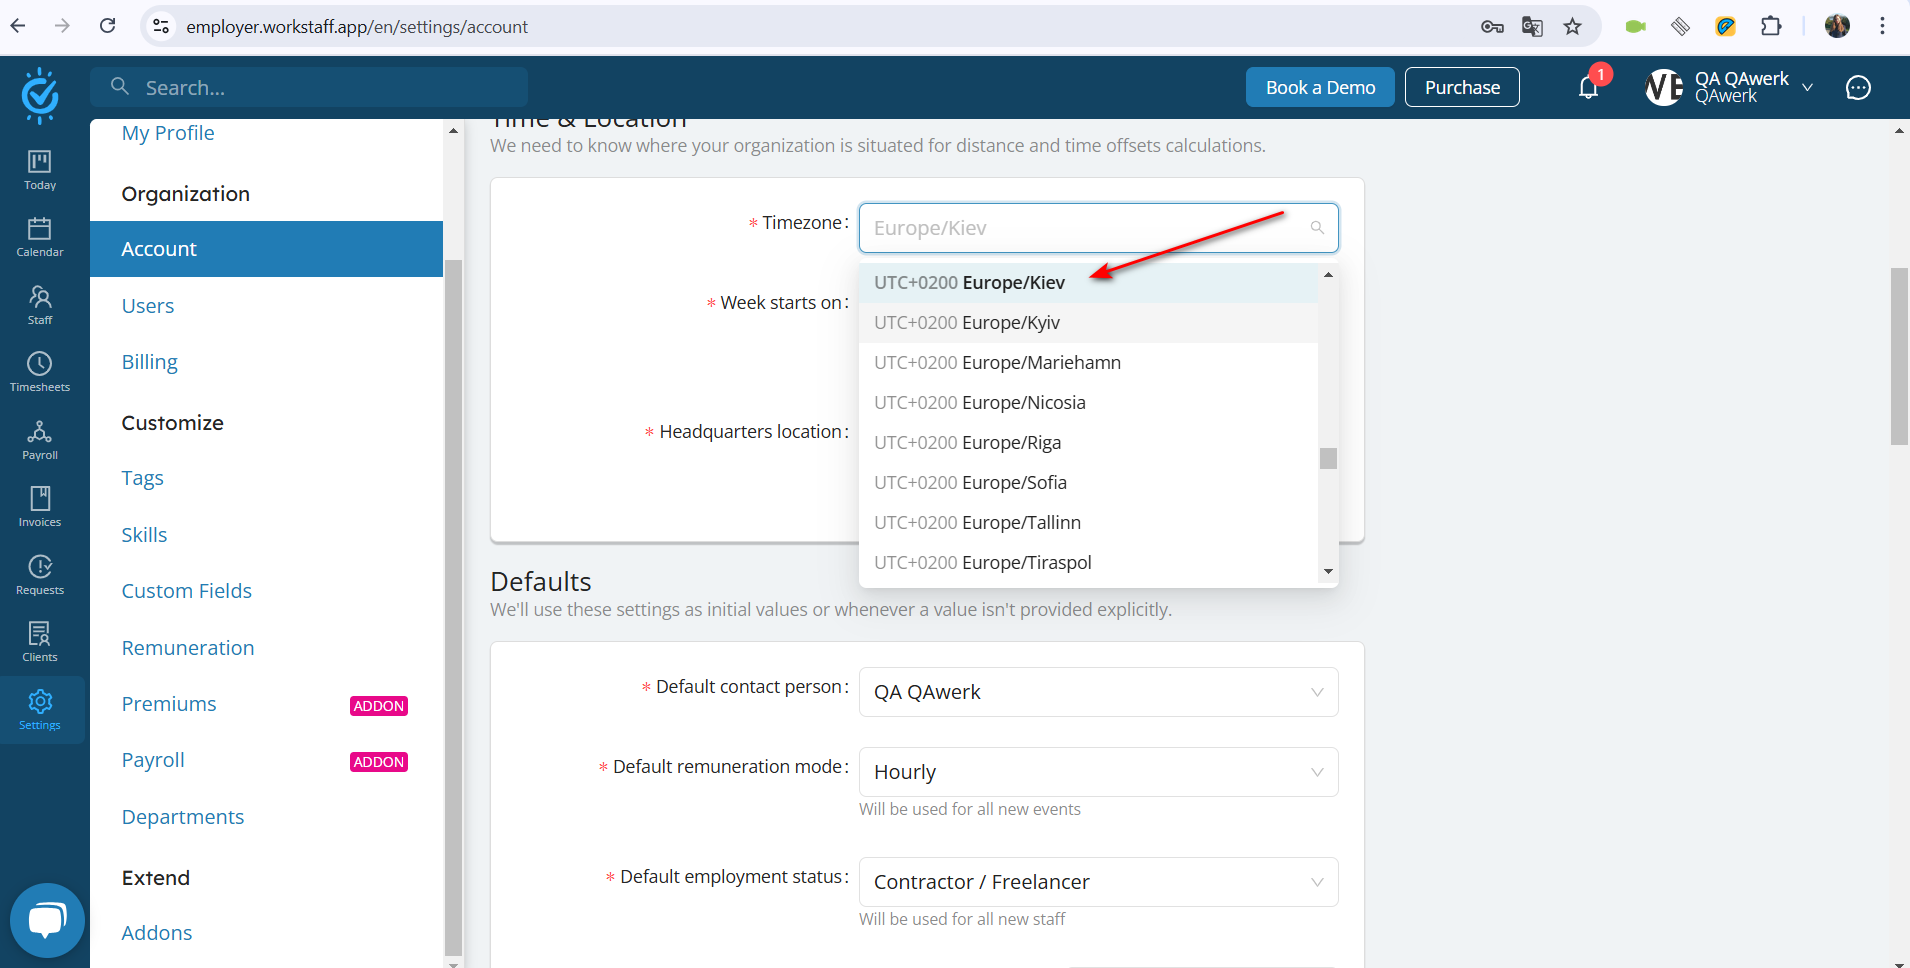Open the QA QAwerk account dropdown

[1731, 87]
